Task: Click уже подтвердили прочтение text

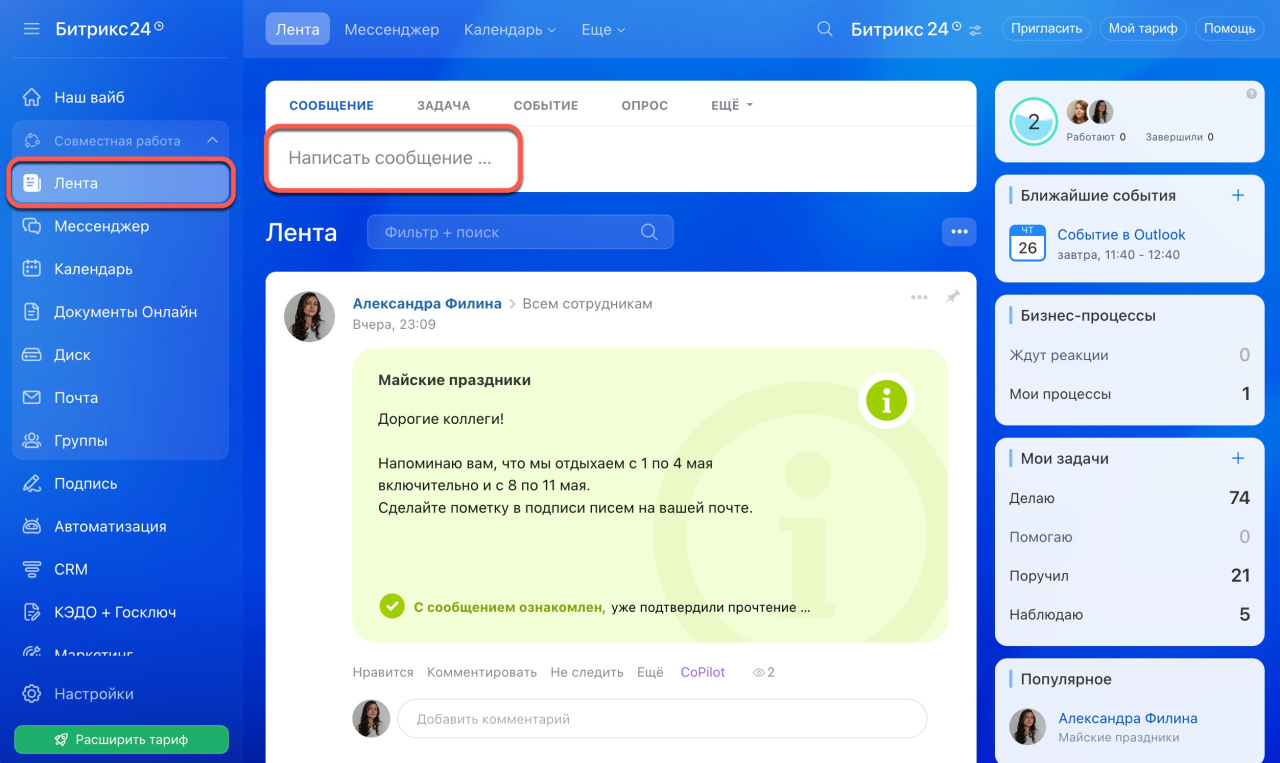Action: point(710,607)
